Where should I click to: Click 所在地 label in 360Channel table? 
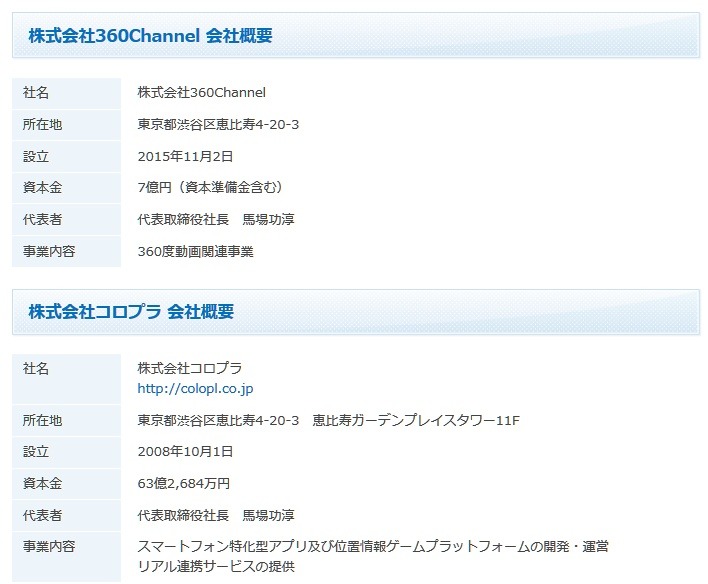(x=42, y=124)
